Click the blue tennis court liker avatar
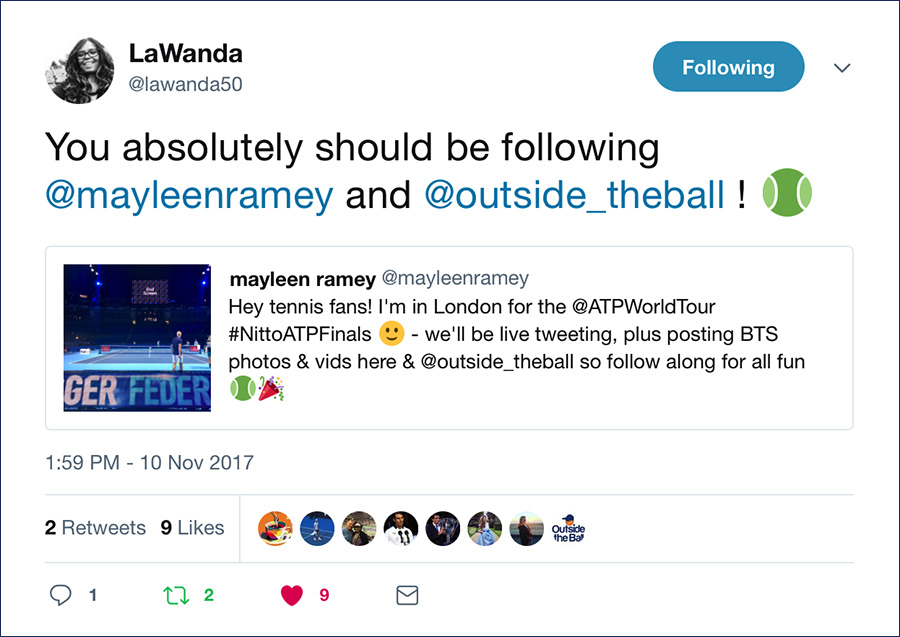 pyautogui.click(x=317, y=529)
